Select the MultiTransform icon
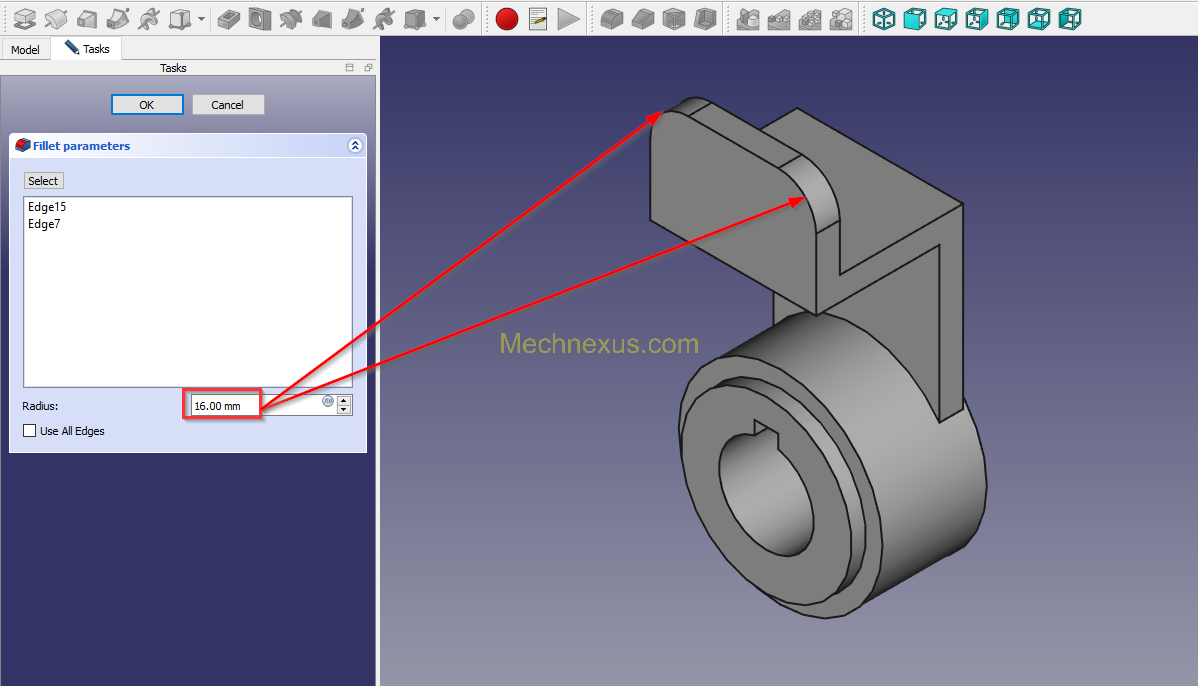The height and width of the screenshot is (686, 1198). point(840,19)
